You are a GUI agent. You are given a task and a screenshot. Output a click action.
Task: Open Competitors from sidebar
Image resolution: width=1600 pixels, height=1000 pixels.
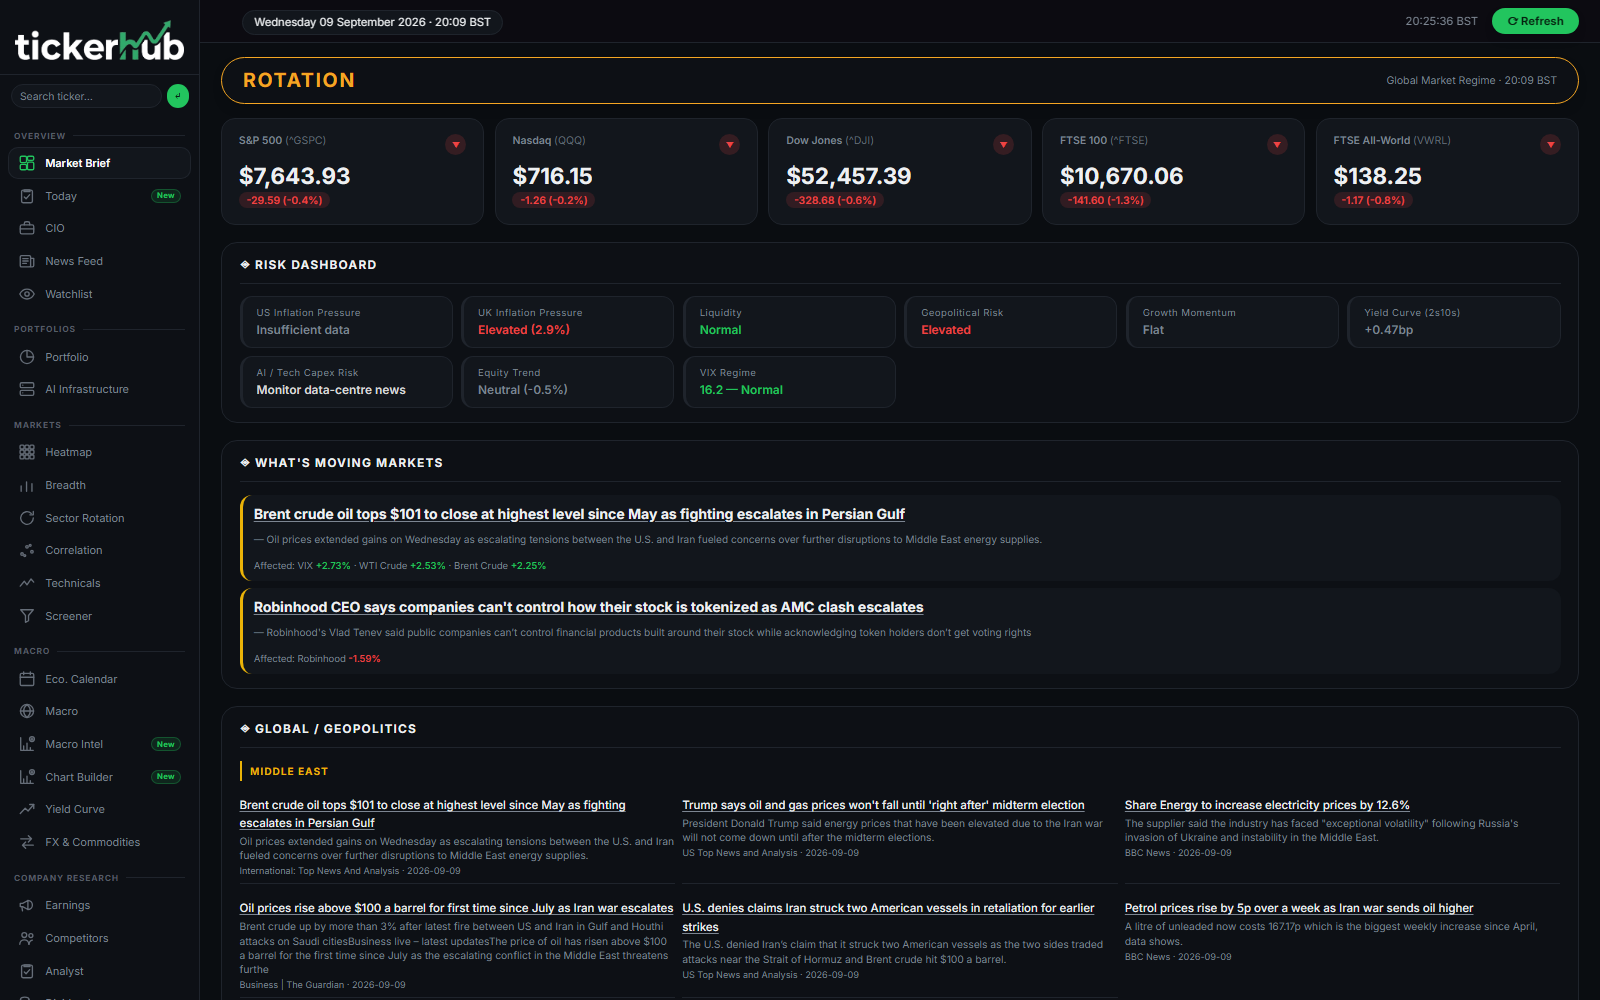pos(99,938)
